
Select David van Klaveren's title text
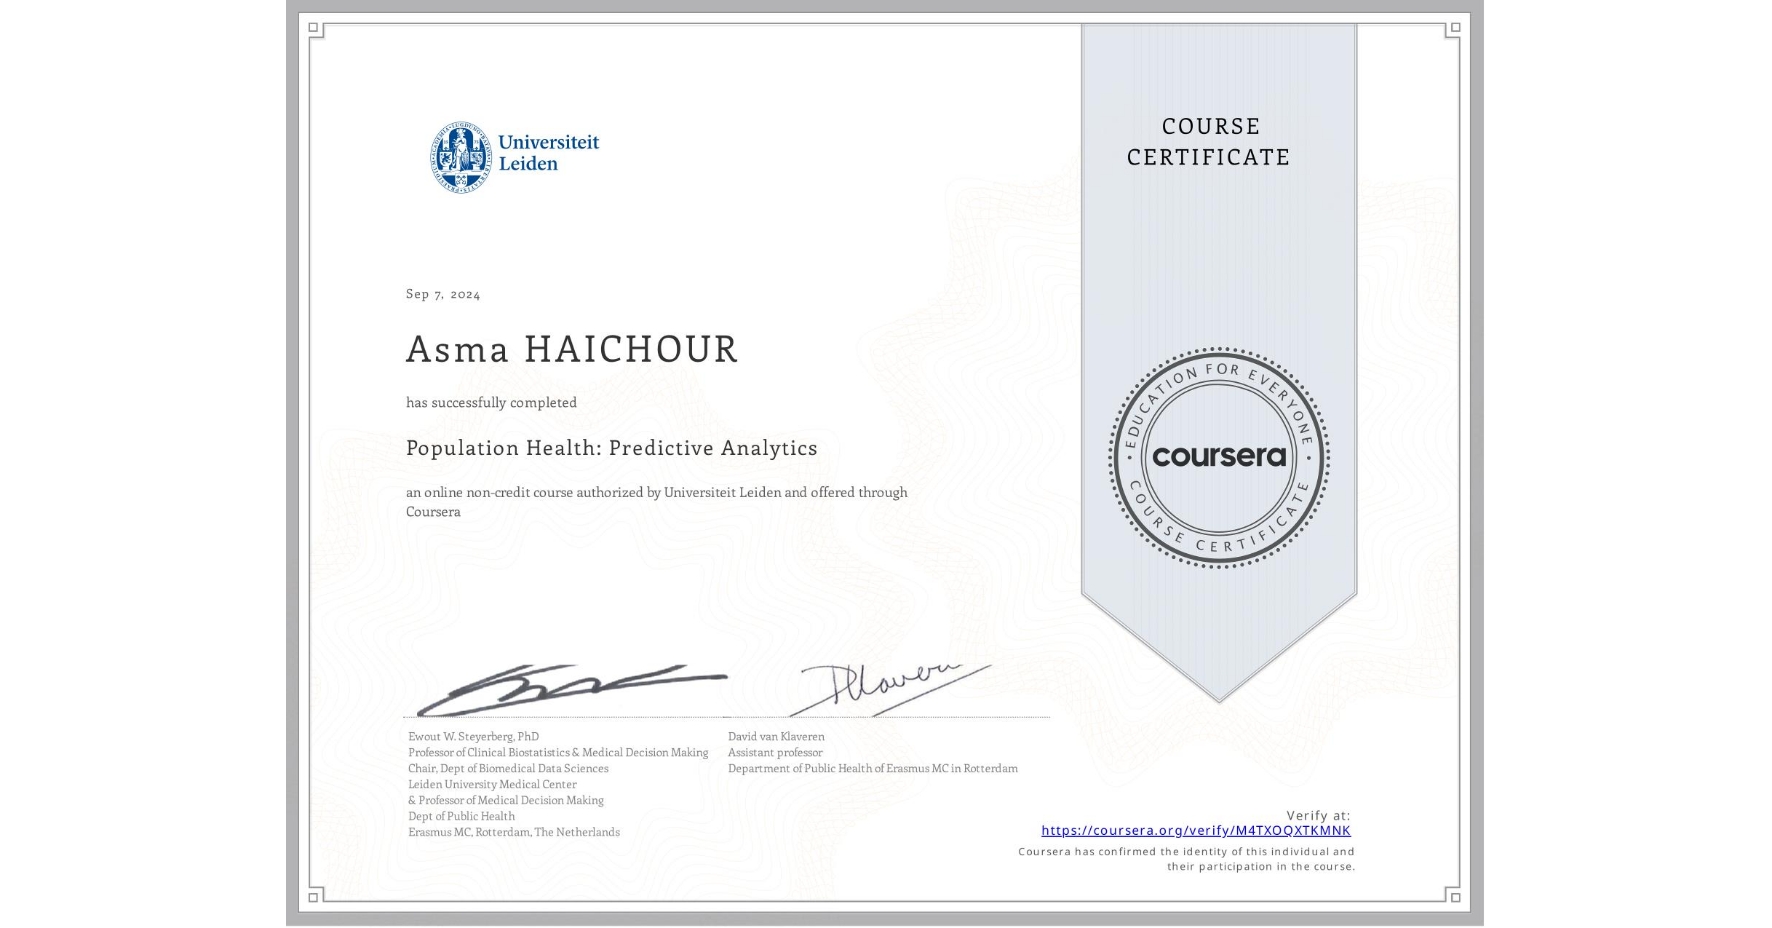tap(775, 752)
